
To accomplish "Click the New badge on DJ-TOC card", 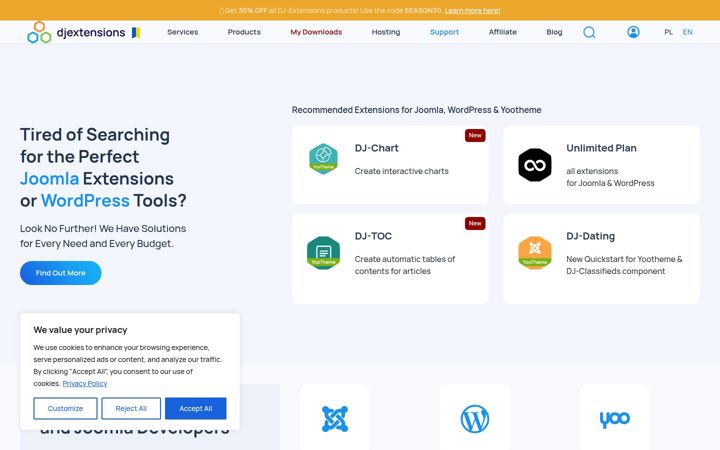I will point(475,224).
